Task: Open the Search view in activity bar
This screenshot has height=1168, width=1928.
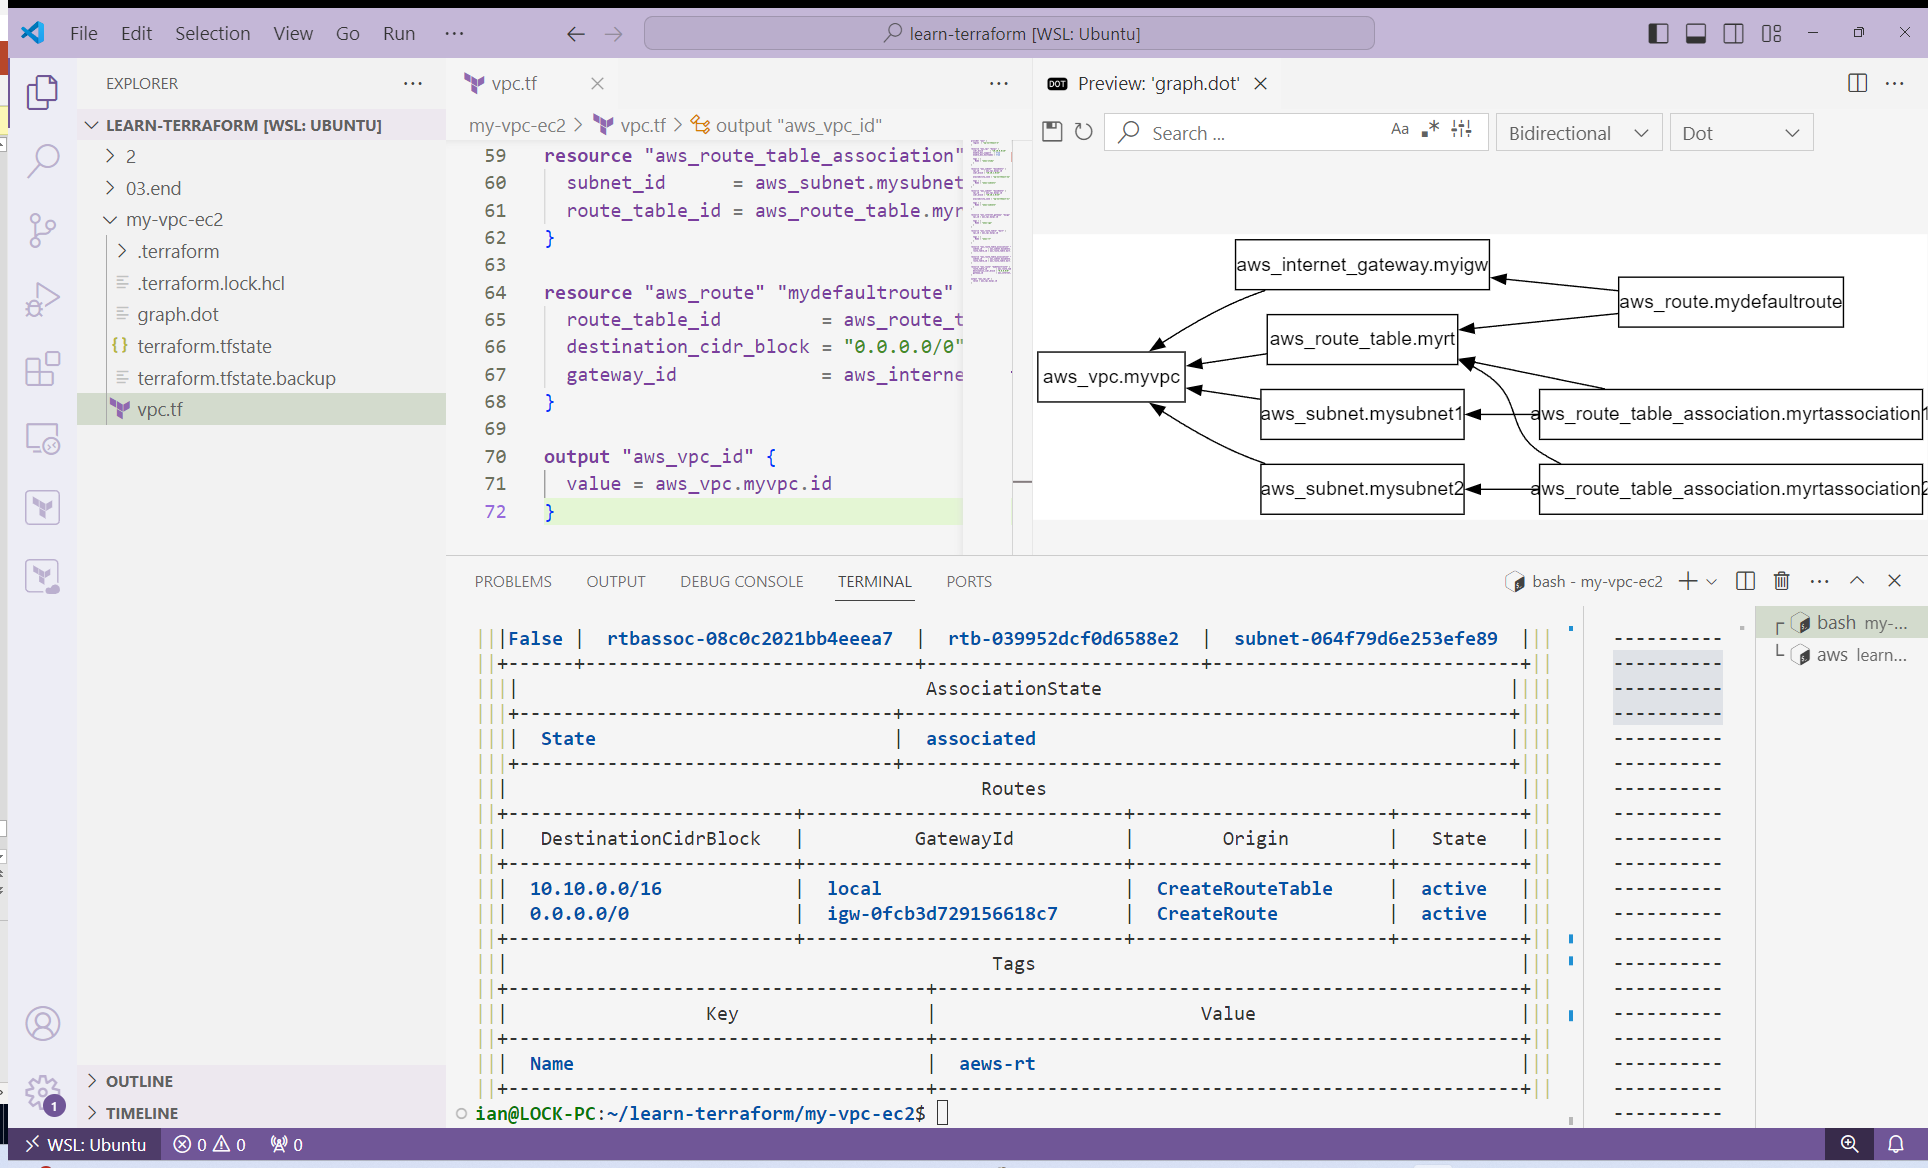Action: pyautogui.click(x=43, y=160)
